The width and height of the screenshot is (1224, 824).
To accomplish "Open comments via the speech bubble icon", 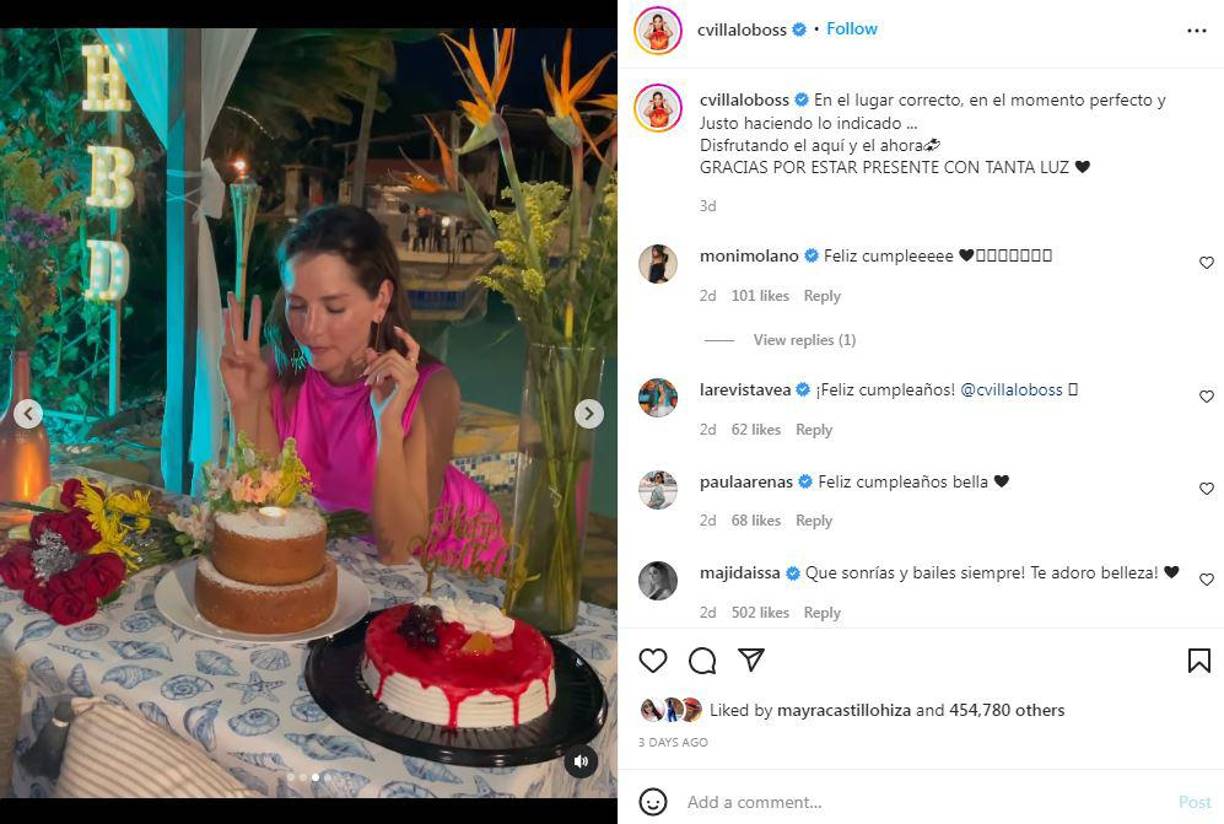I will (701, 660).
